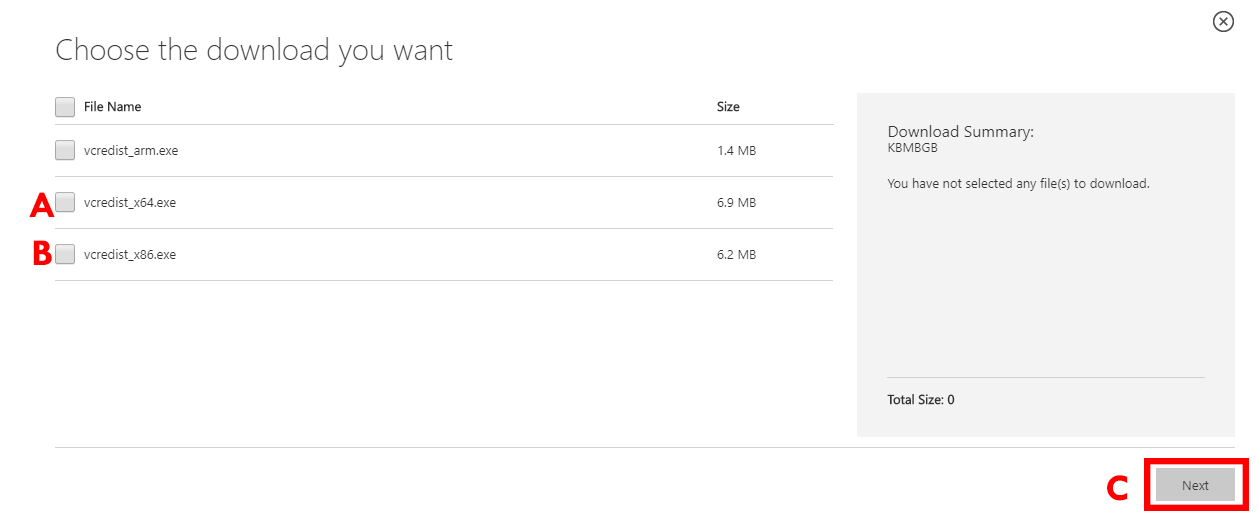Image resolution: width=1259 pixels, height=514 pixels.
Task: Click the Download Summary heading
Action: [x=960, y=132]
